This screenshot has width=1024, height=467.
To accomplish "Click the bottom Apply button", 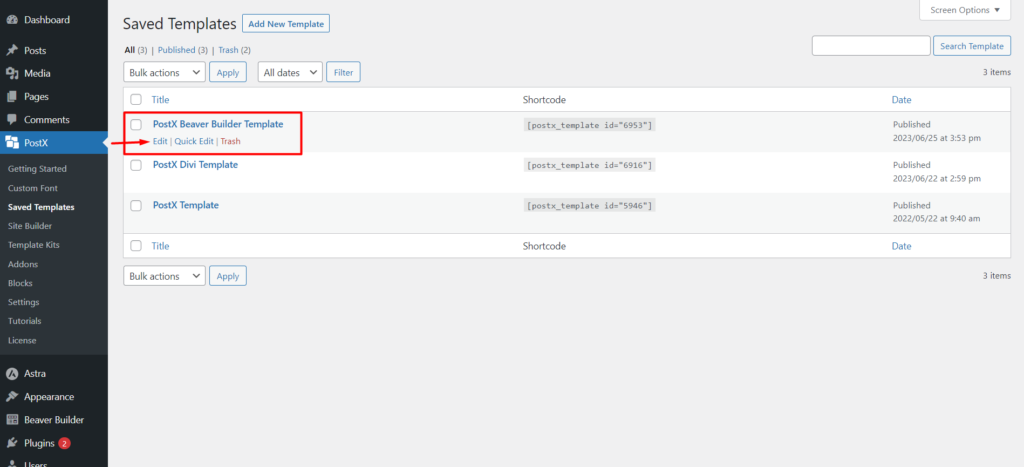I will point(228,276).
